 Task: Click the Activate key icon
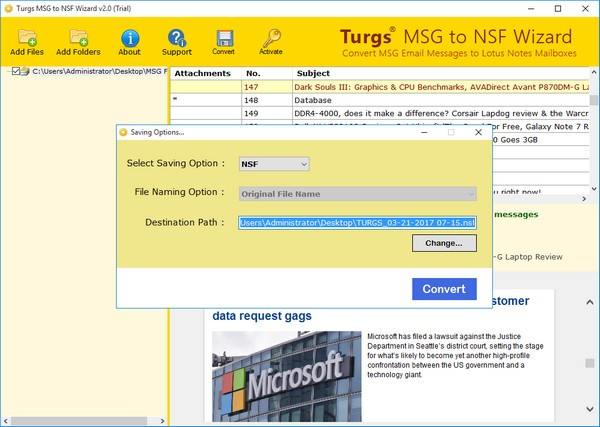pyautogui.click(x=270, y=37)
